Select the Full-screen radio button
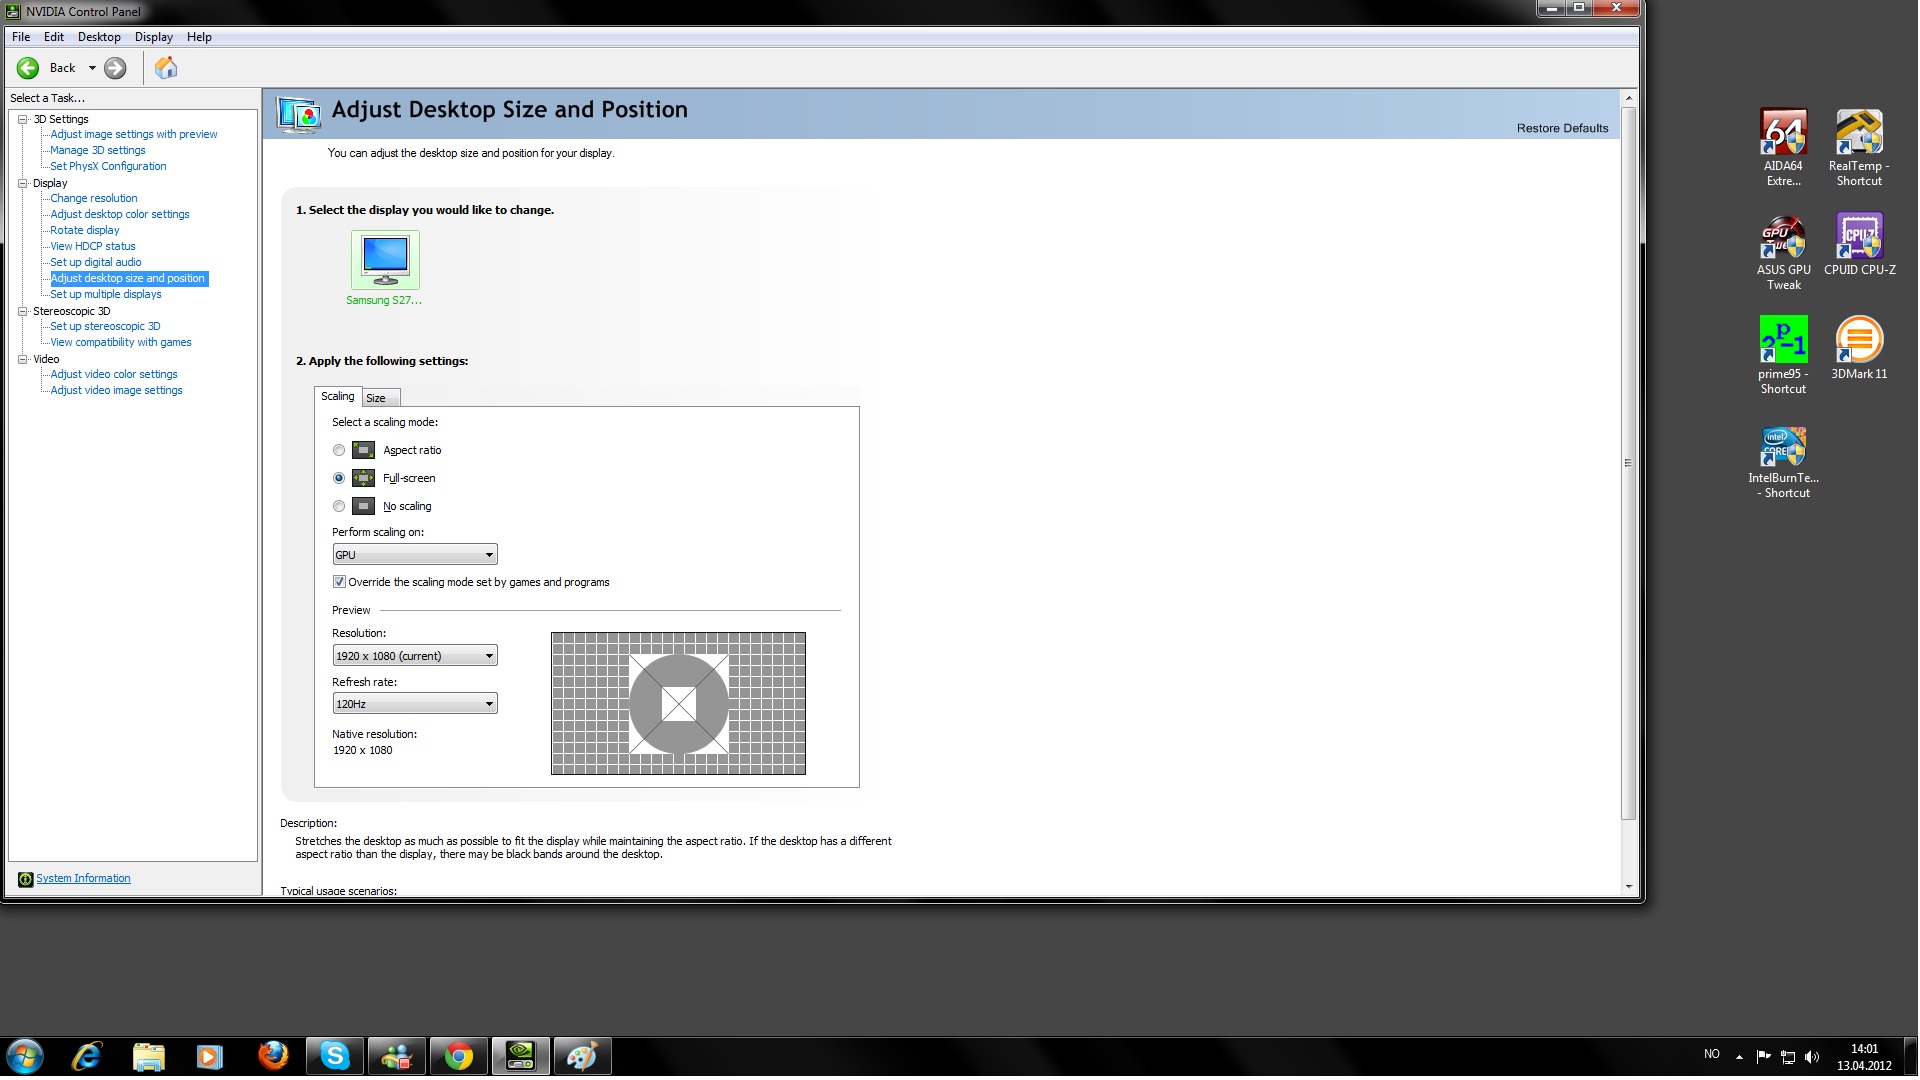This screenshot has width=1920, height=1080. (339, 478)
